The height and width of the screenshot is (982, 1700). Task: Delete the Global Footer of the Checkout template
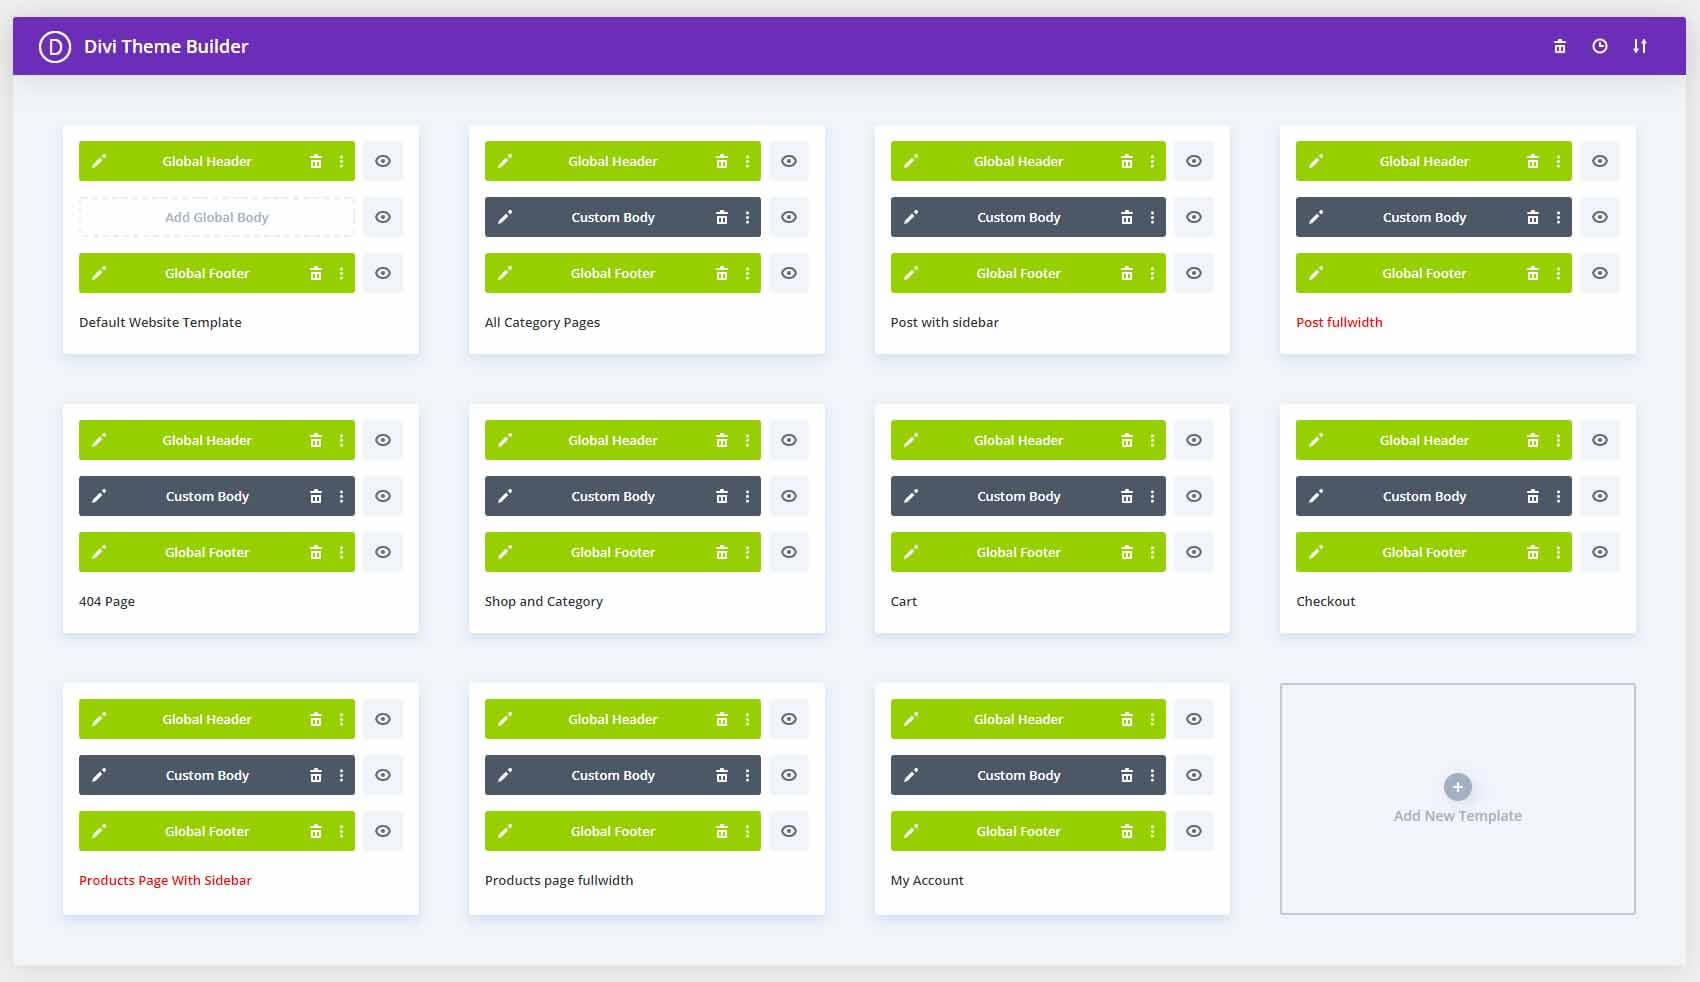[1533, 551]
